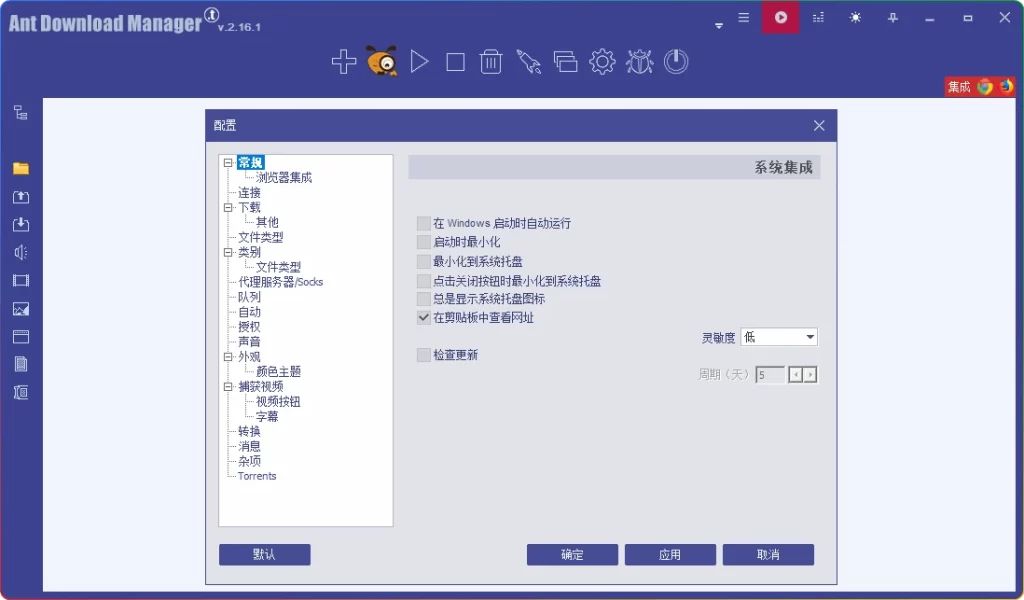This screenshot has height=600, width=1024.
Task: Toggle the 检查更新 checkbox
Action: coord(424,355)
